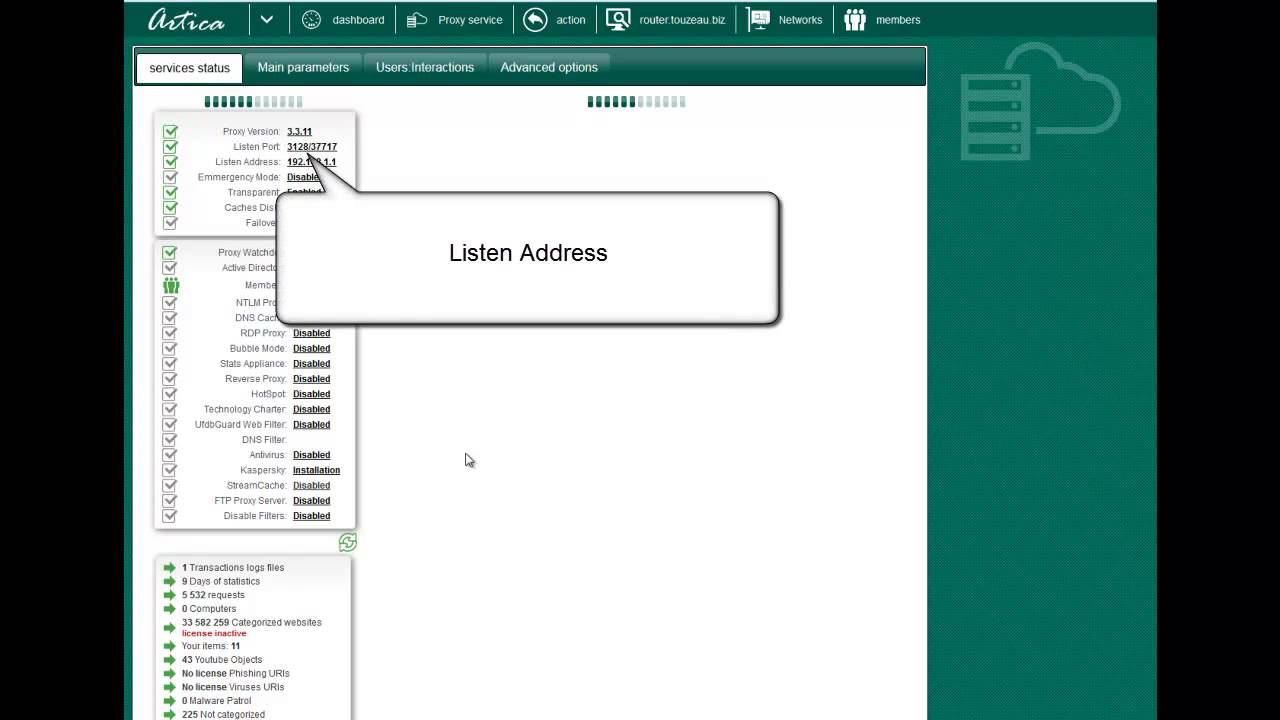Click the green check next to Transparent
The height and width of the screenshot is (720, 1280).
point(170,192)
